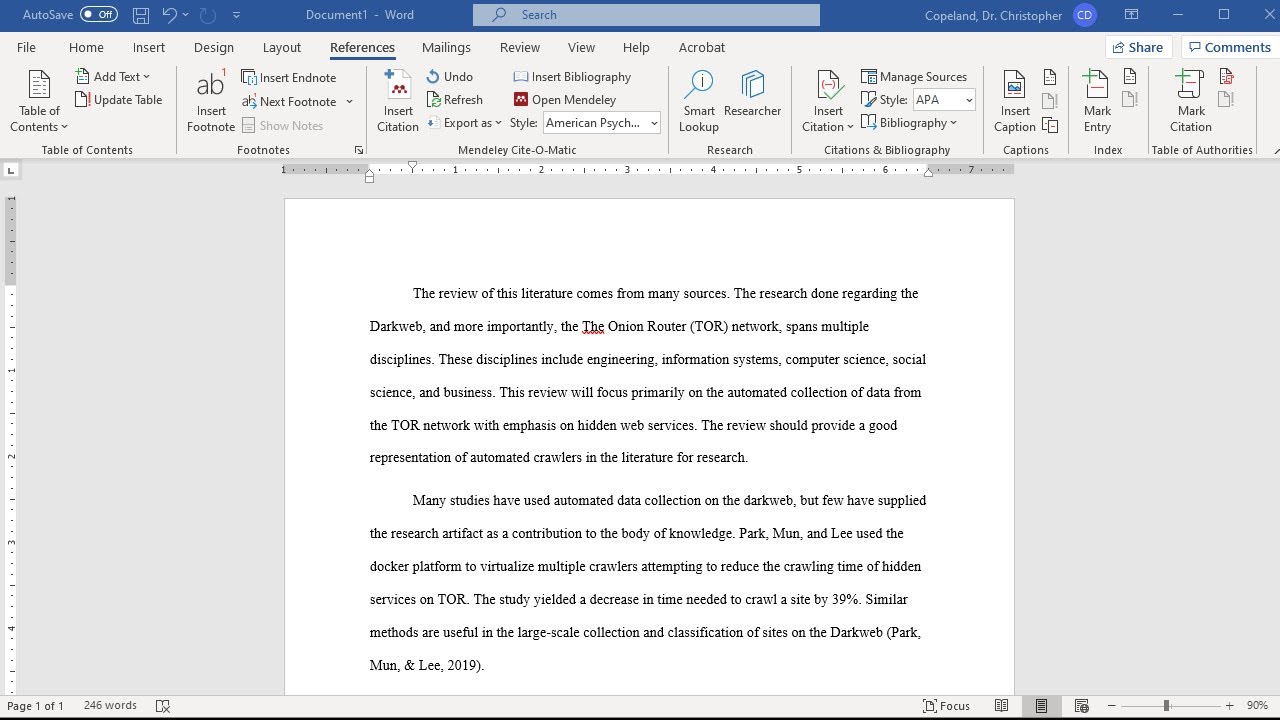Viewport: 1280px width, 720px height.
Task: Click the misspelled word "The" underlined red
Action: (593, 327)
